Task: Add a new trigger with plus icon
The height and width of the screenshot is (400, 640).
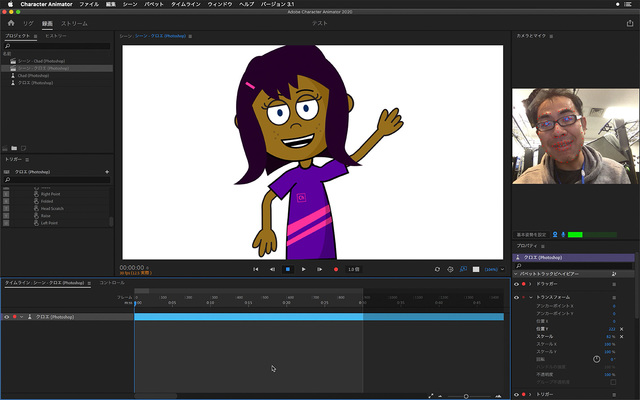Action: tap(106, 171)
